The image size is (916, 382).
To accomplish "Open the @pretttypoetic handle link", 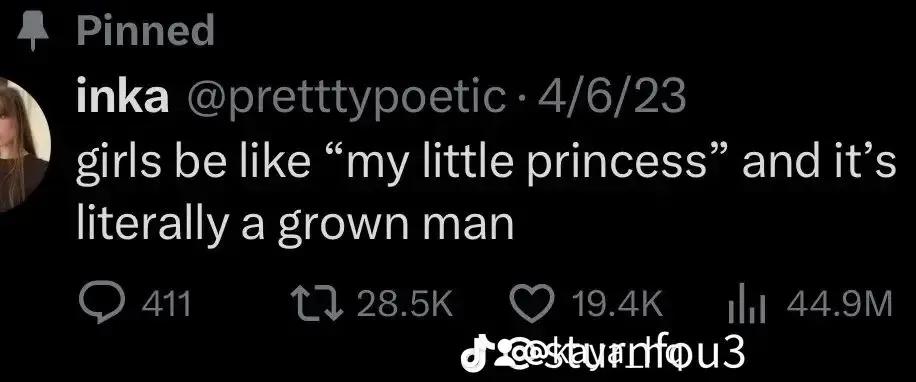I will tap(345, 99).
